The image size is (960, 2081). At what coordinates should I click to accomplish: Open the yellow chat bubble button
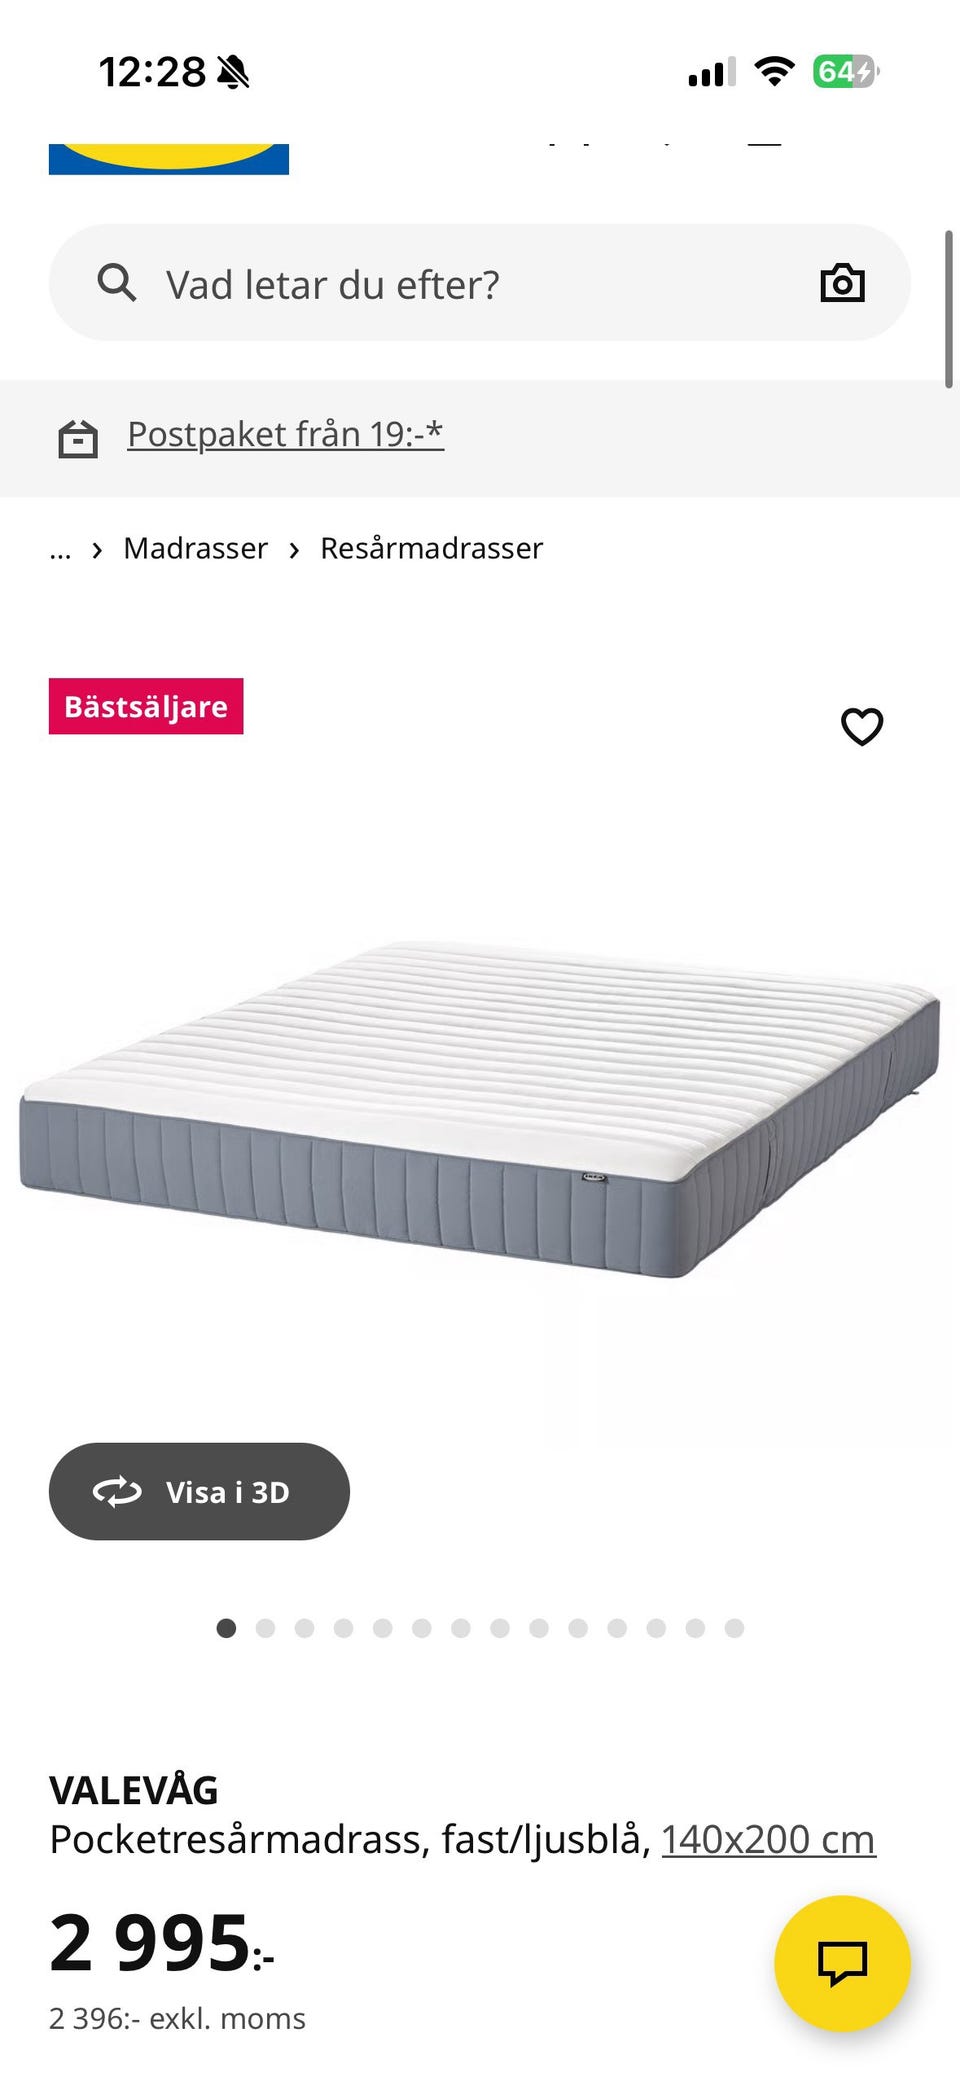pos(842,1963)
